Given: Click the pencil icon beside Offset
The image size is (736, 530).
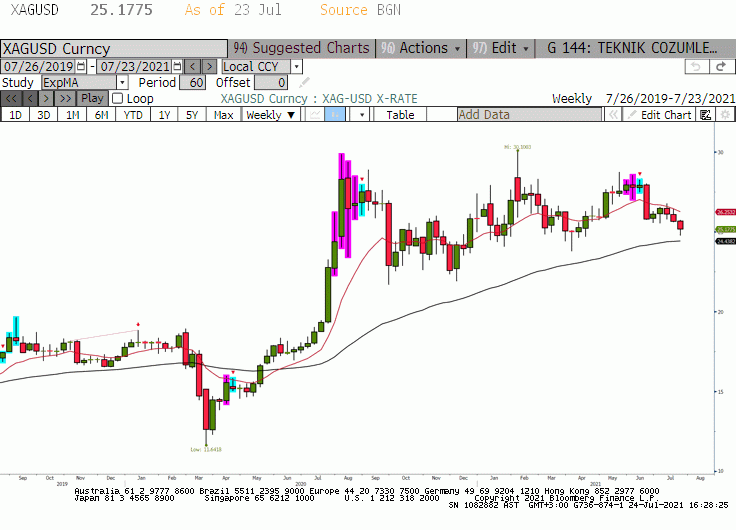Looking at the screenshot, I should click(304, 83).
